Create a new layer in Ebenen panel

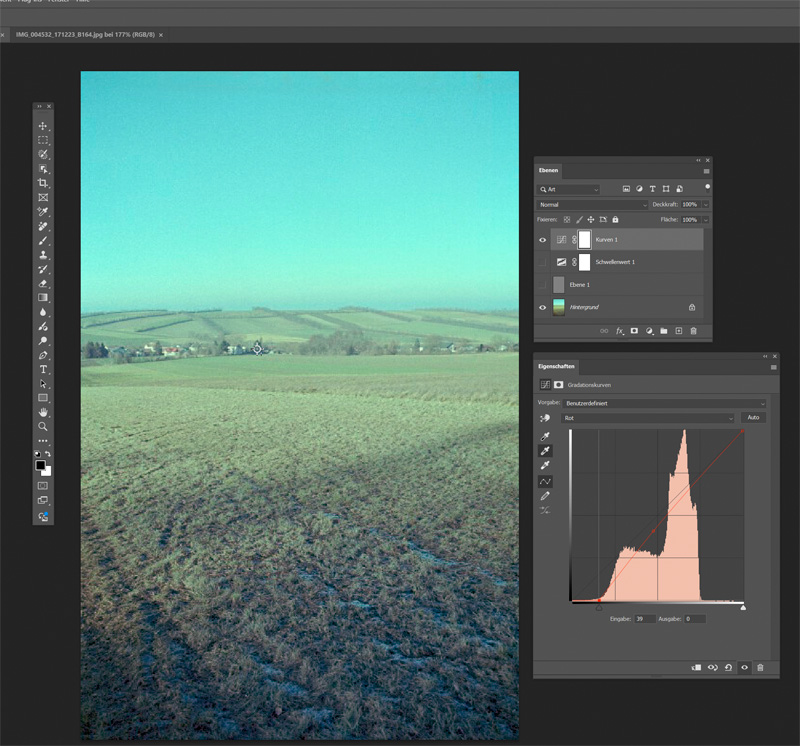[679, 331]
